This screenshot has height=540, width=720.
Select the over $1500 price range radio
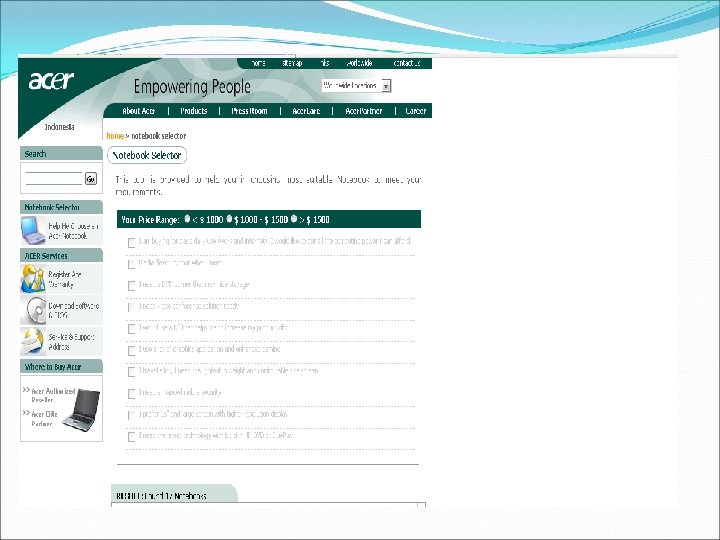point(294,219)
